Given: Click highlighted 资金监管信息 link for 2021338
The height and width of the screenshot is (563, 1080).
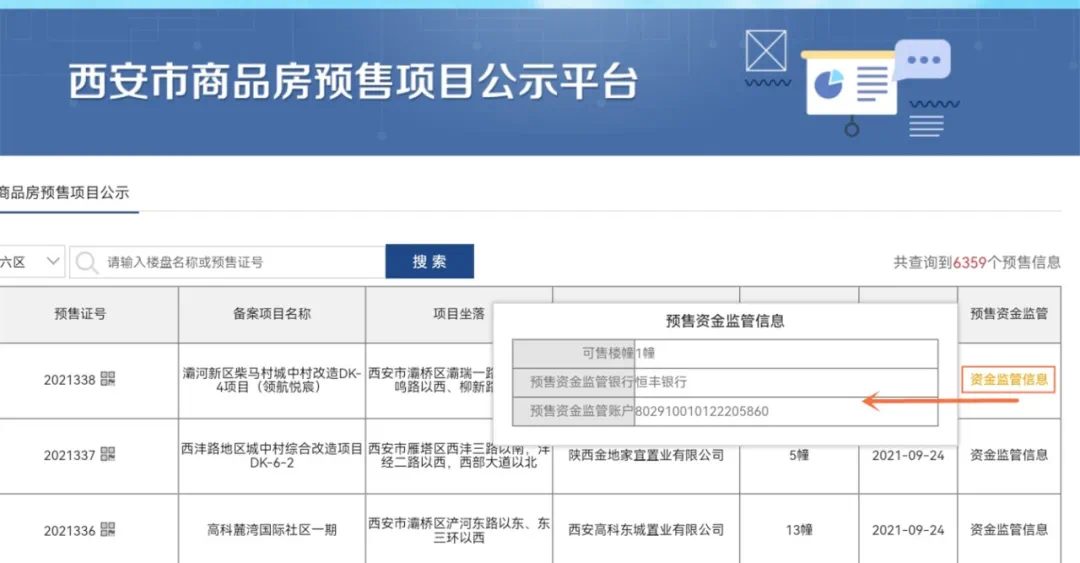Looking at the screenshot, I should click(1008, 379).
